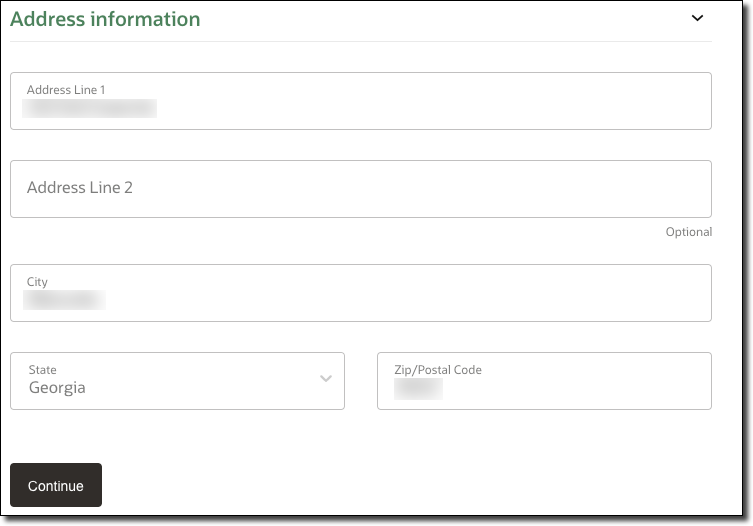Select the blurred City value
The height and width of the screenshot is (526, 753).
click(65, 300)
